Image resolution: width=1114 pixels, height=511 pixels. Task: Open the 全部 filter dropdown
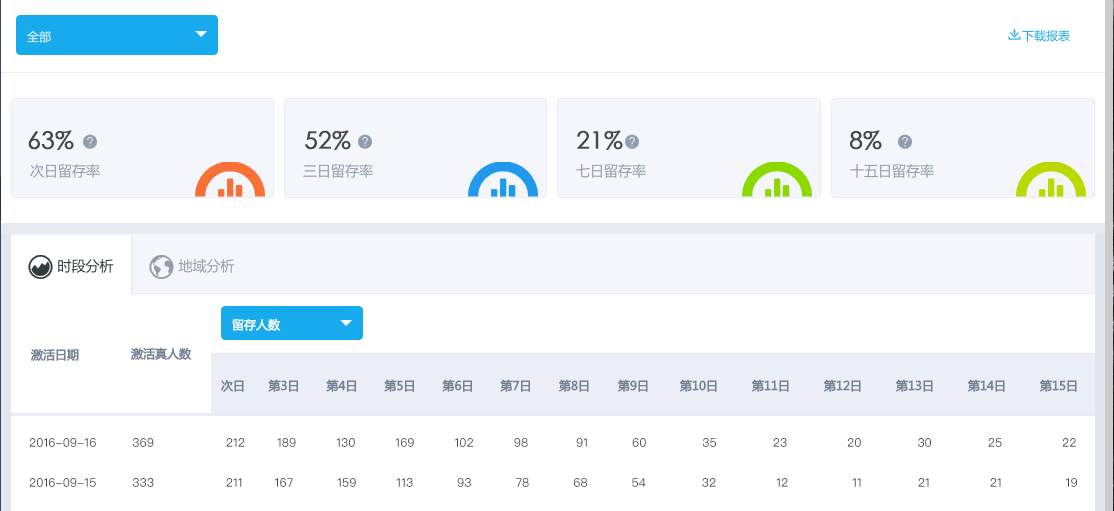[117, 35]
